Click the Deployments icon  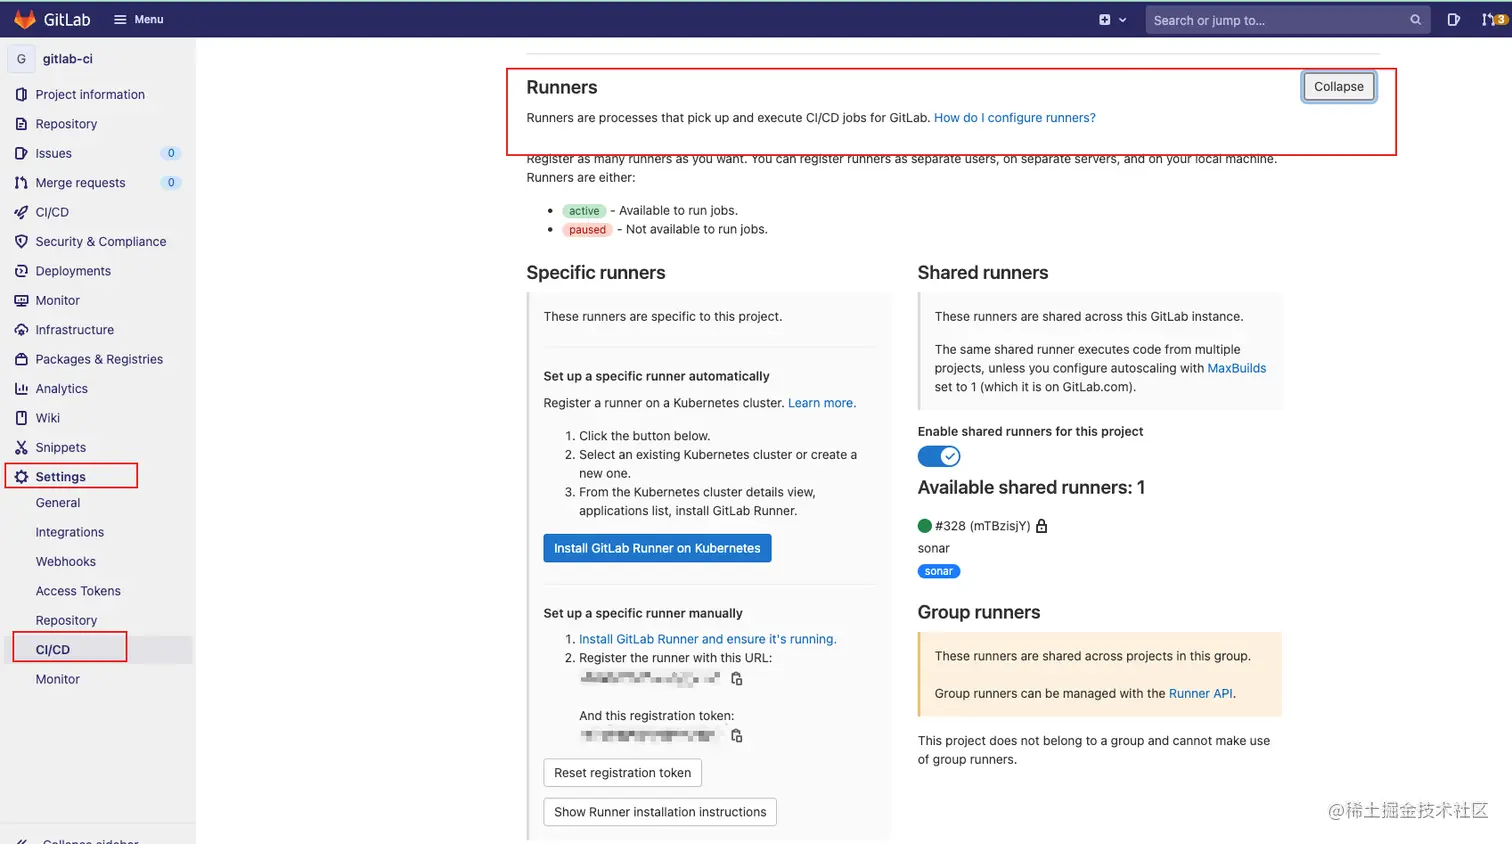21,271
